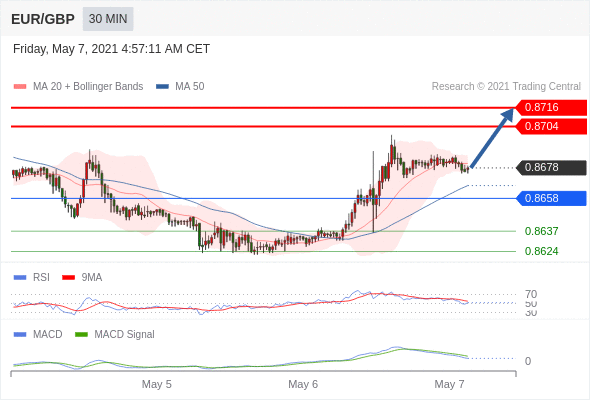Click the blue 0.8658 pivot price tag
590x400 pixels.
(x=551, y=198)
